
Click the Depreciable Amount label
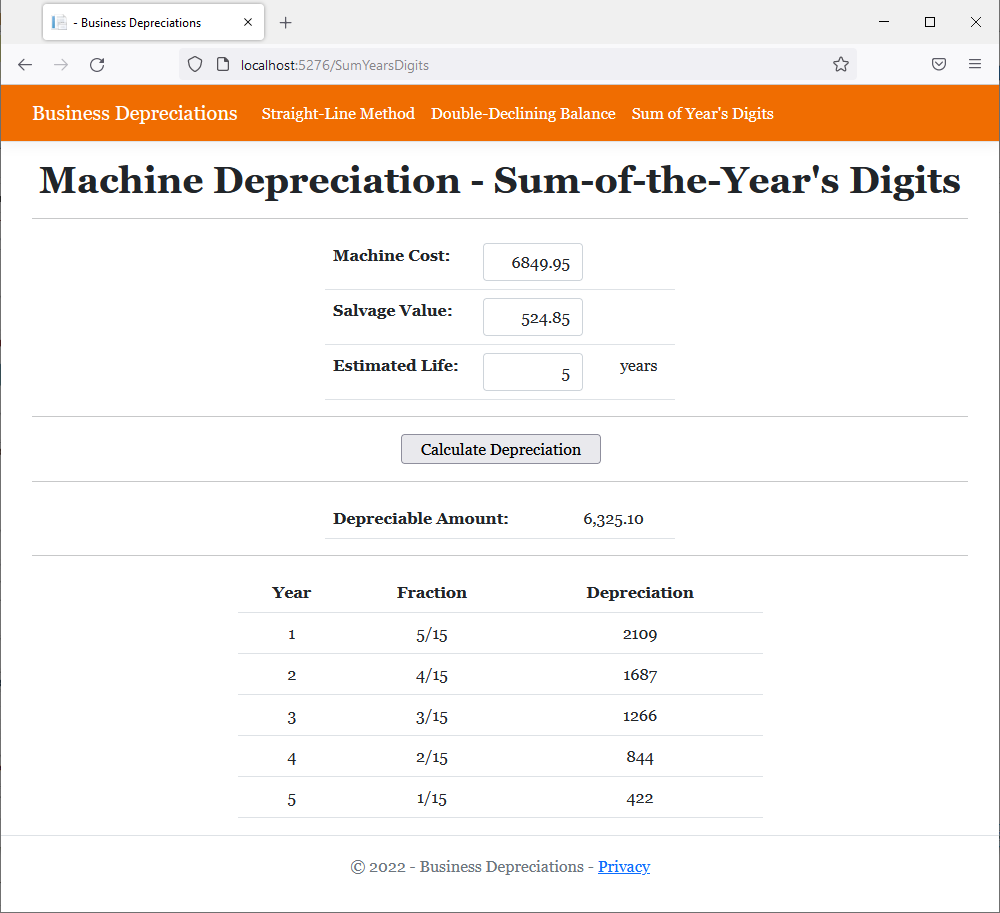[x=421, y=519]
